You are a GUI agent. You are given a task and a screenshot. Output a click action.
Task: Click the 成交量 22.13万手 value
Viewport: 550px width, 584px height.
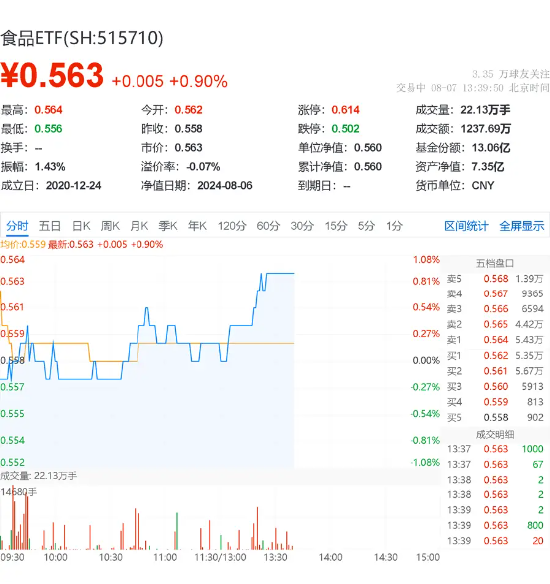(485, 110)
